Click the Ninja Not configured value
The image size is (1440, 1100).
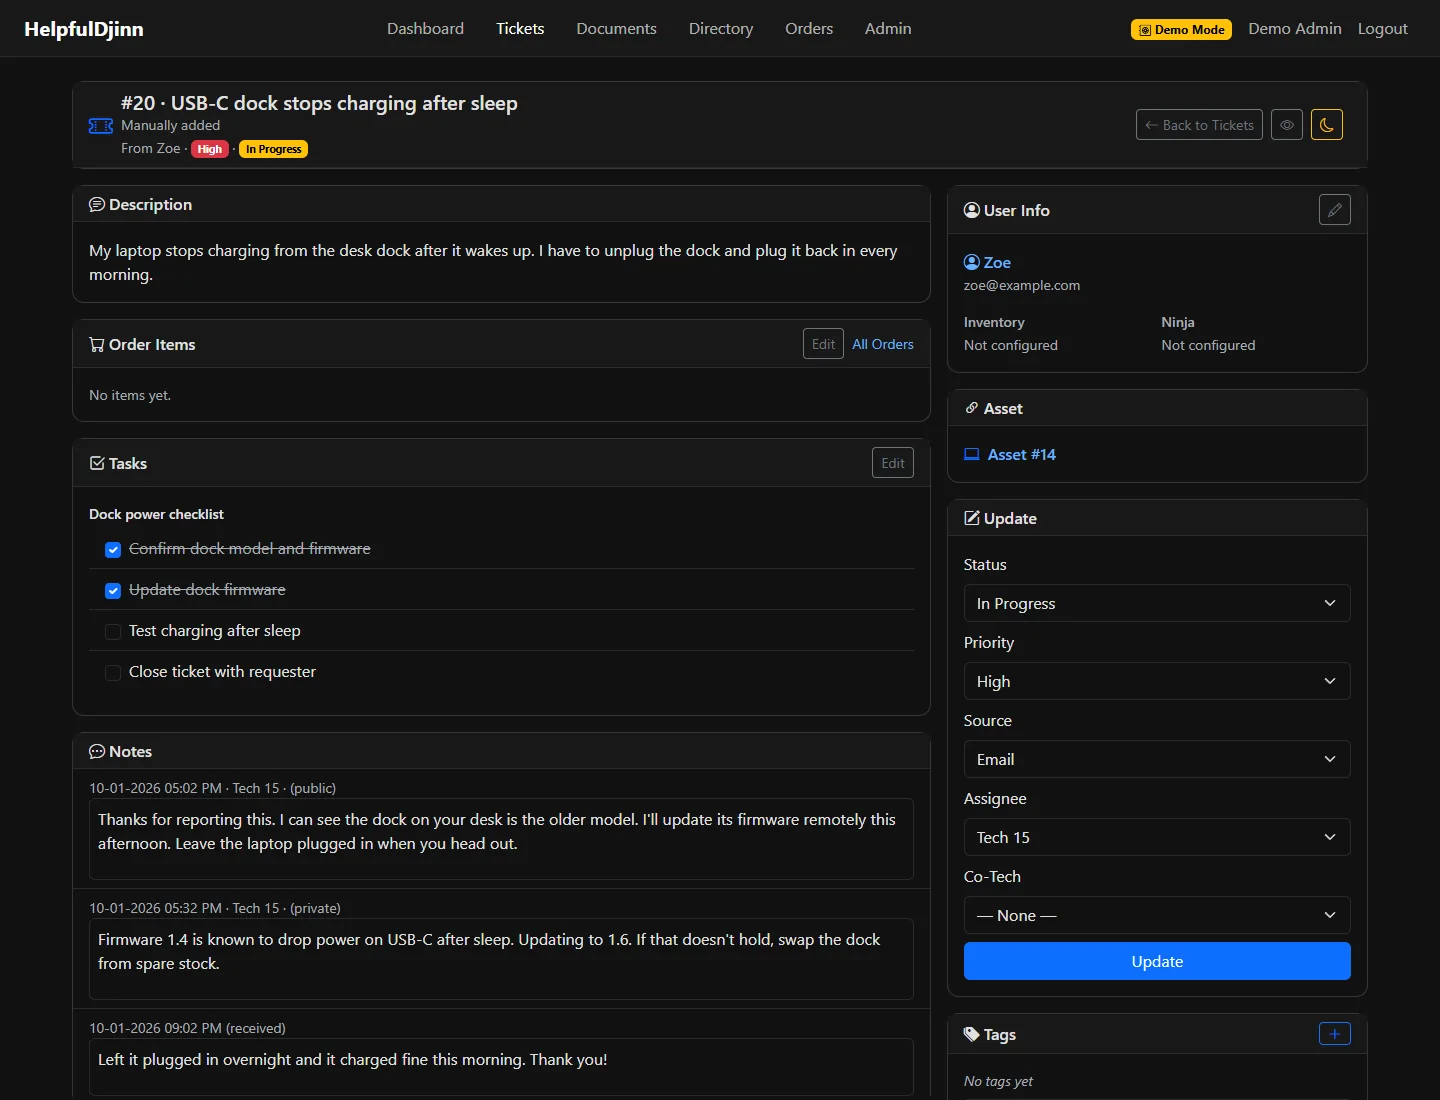[x=1208, y=345]
